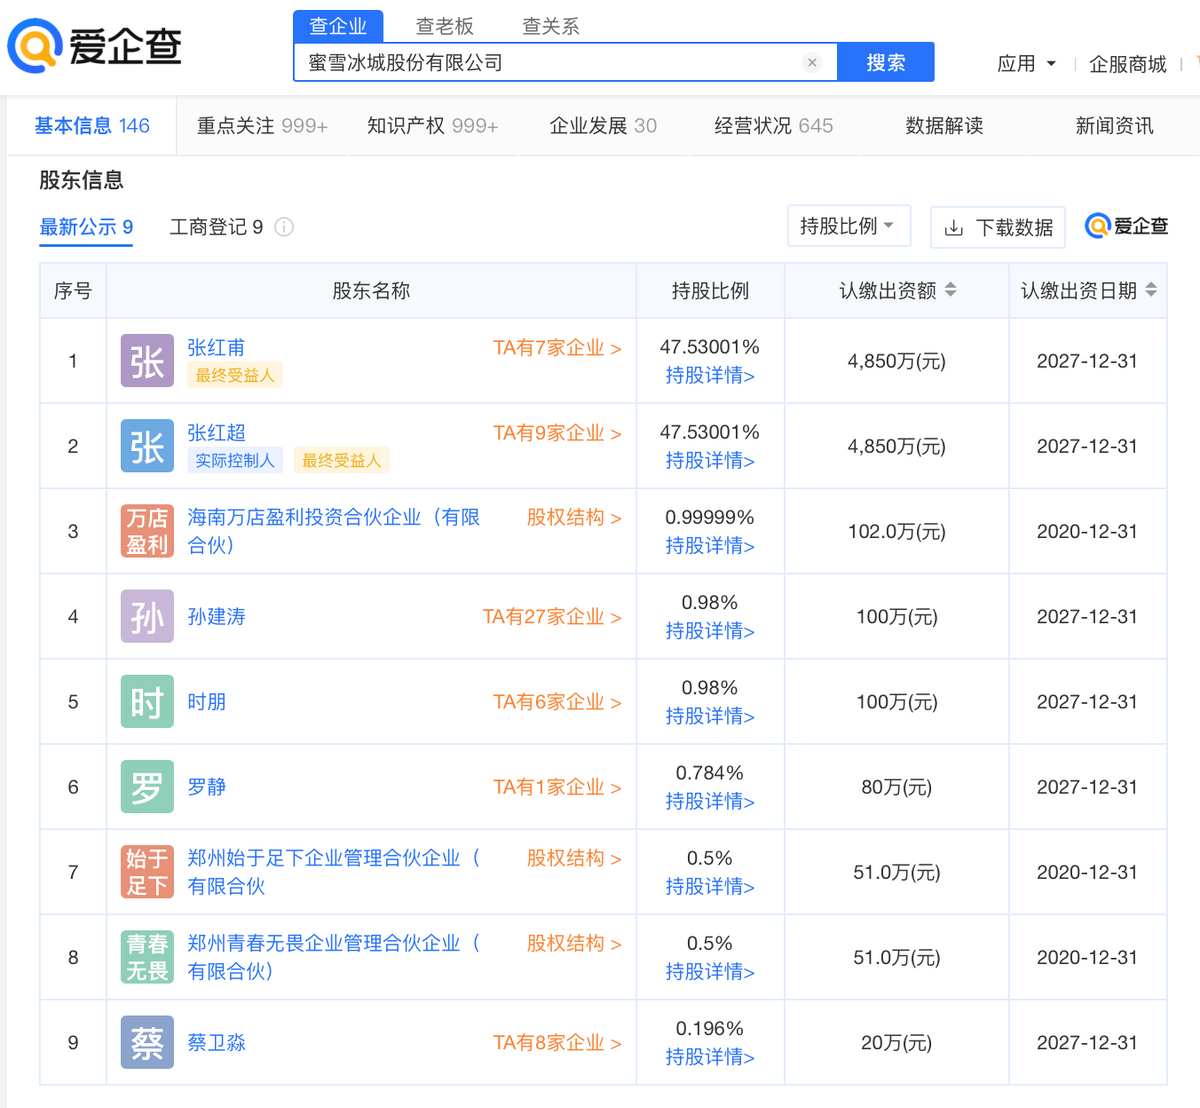Click the info icon beside 工商登记 9
This screenshot has height=1108, width=1200.
[284, 227]
